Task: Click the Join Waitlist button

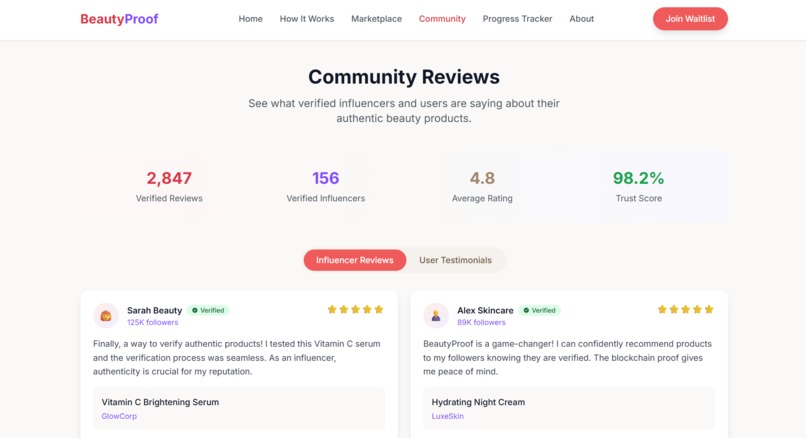Action: [x=690, y=19]
